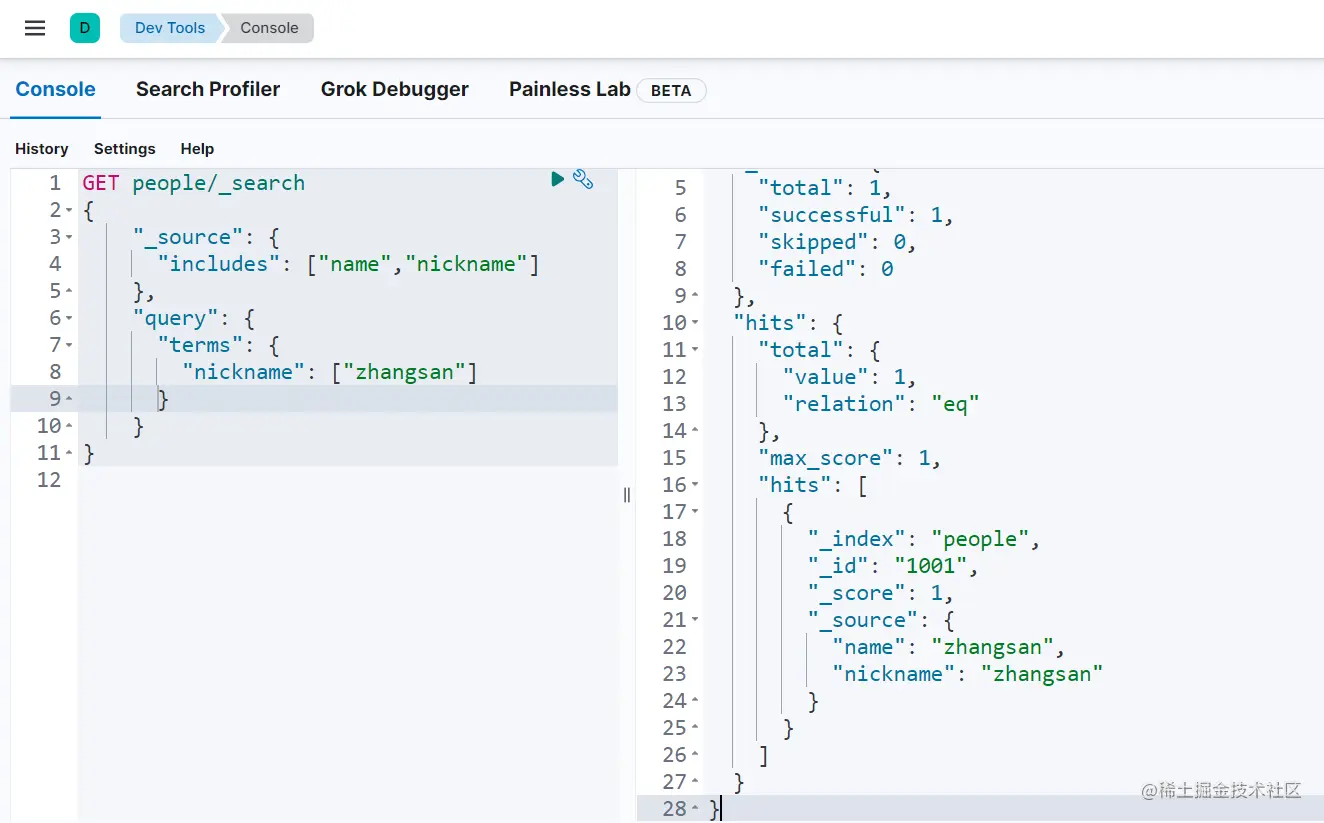Fold response "_source" object on line 21
This screenshot has height=823, width=1324.
[695, 620]
